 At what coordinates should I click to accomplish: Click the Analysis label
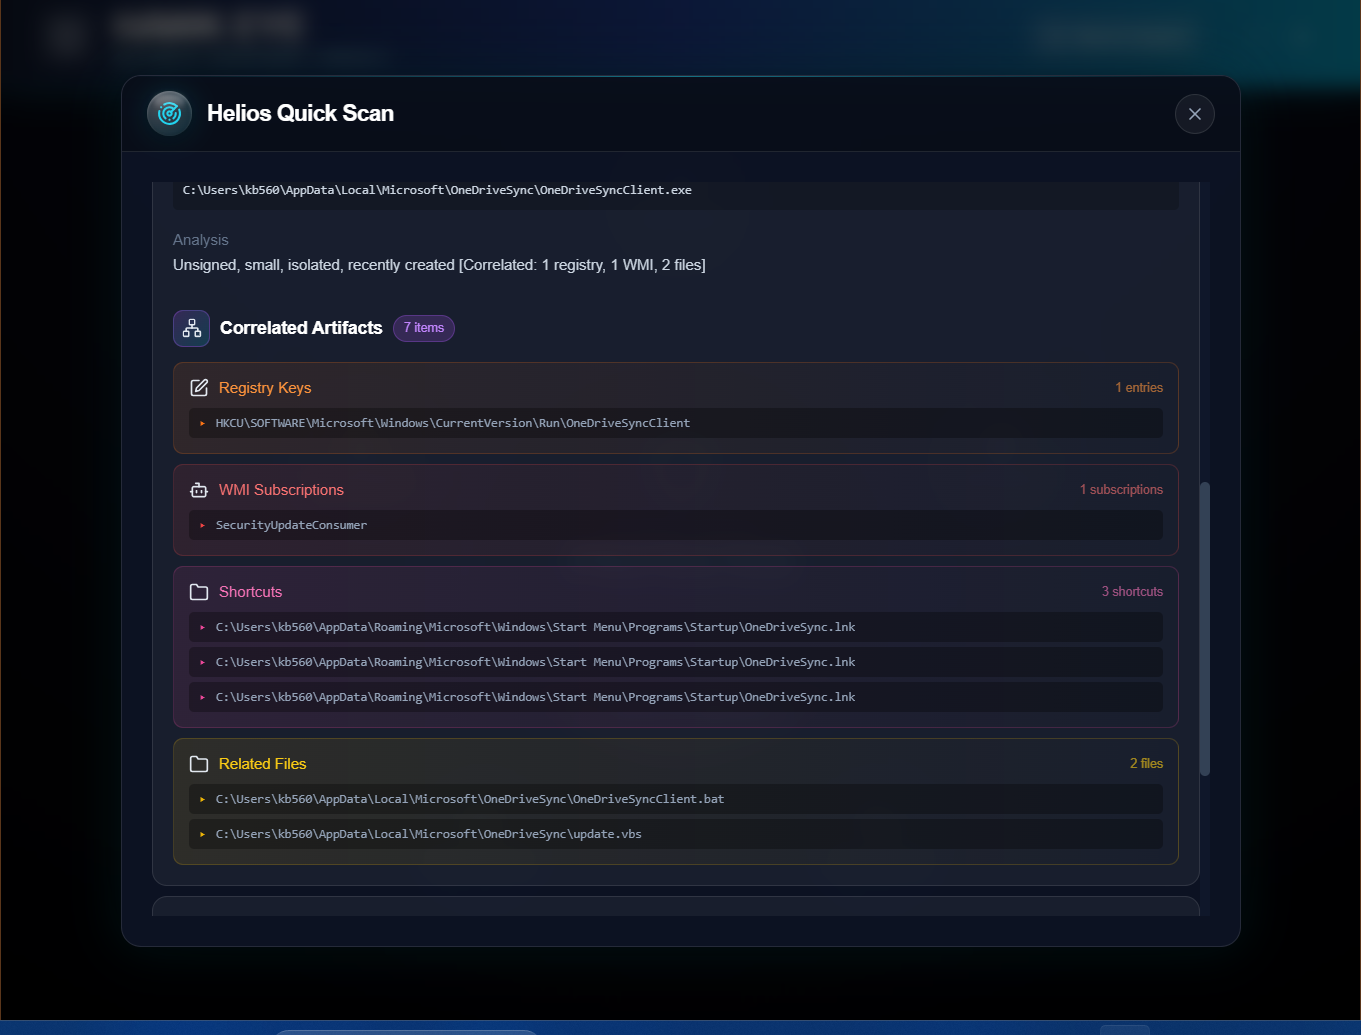201,240
